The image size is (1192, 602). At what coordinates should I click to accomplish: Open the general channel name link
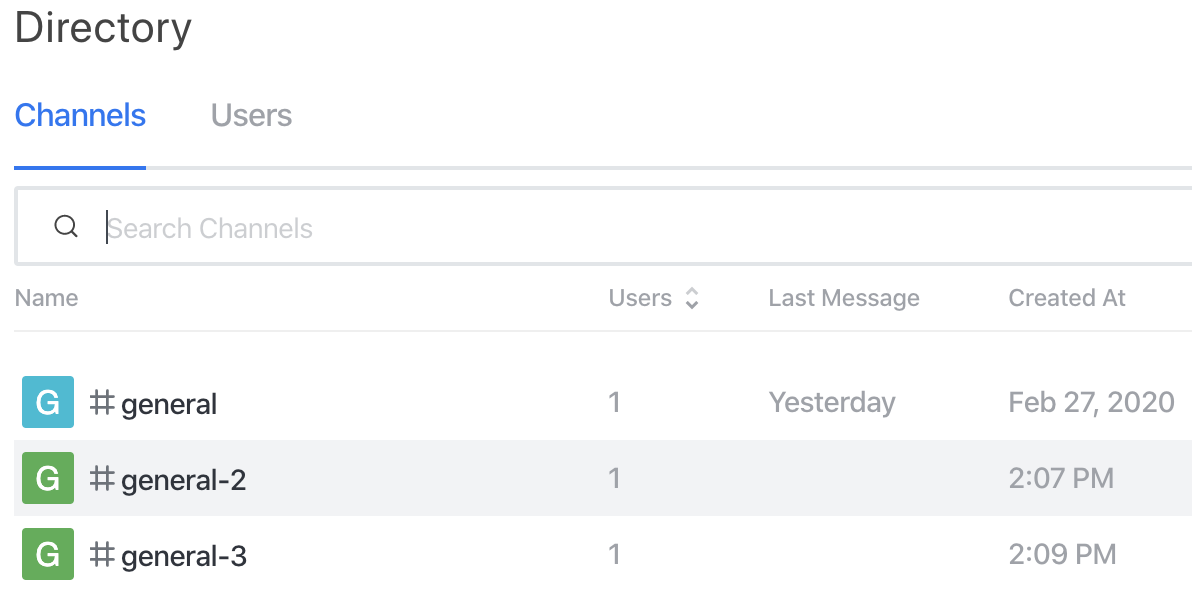point(169,404)
